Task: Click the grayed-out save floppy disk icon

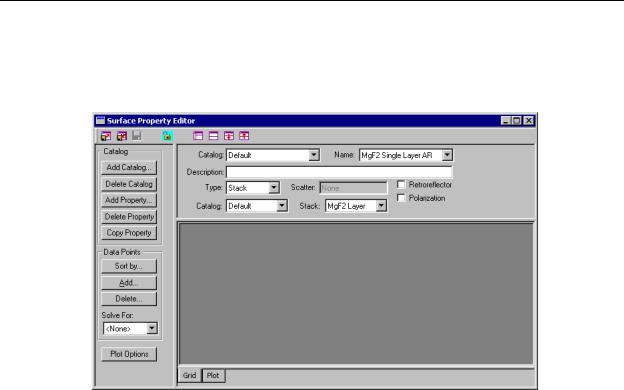Action: point(136,136)
